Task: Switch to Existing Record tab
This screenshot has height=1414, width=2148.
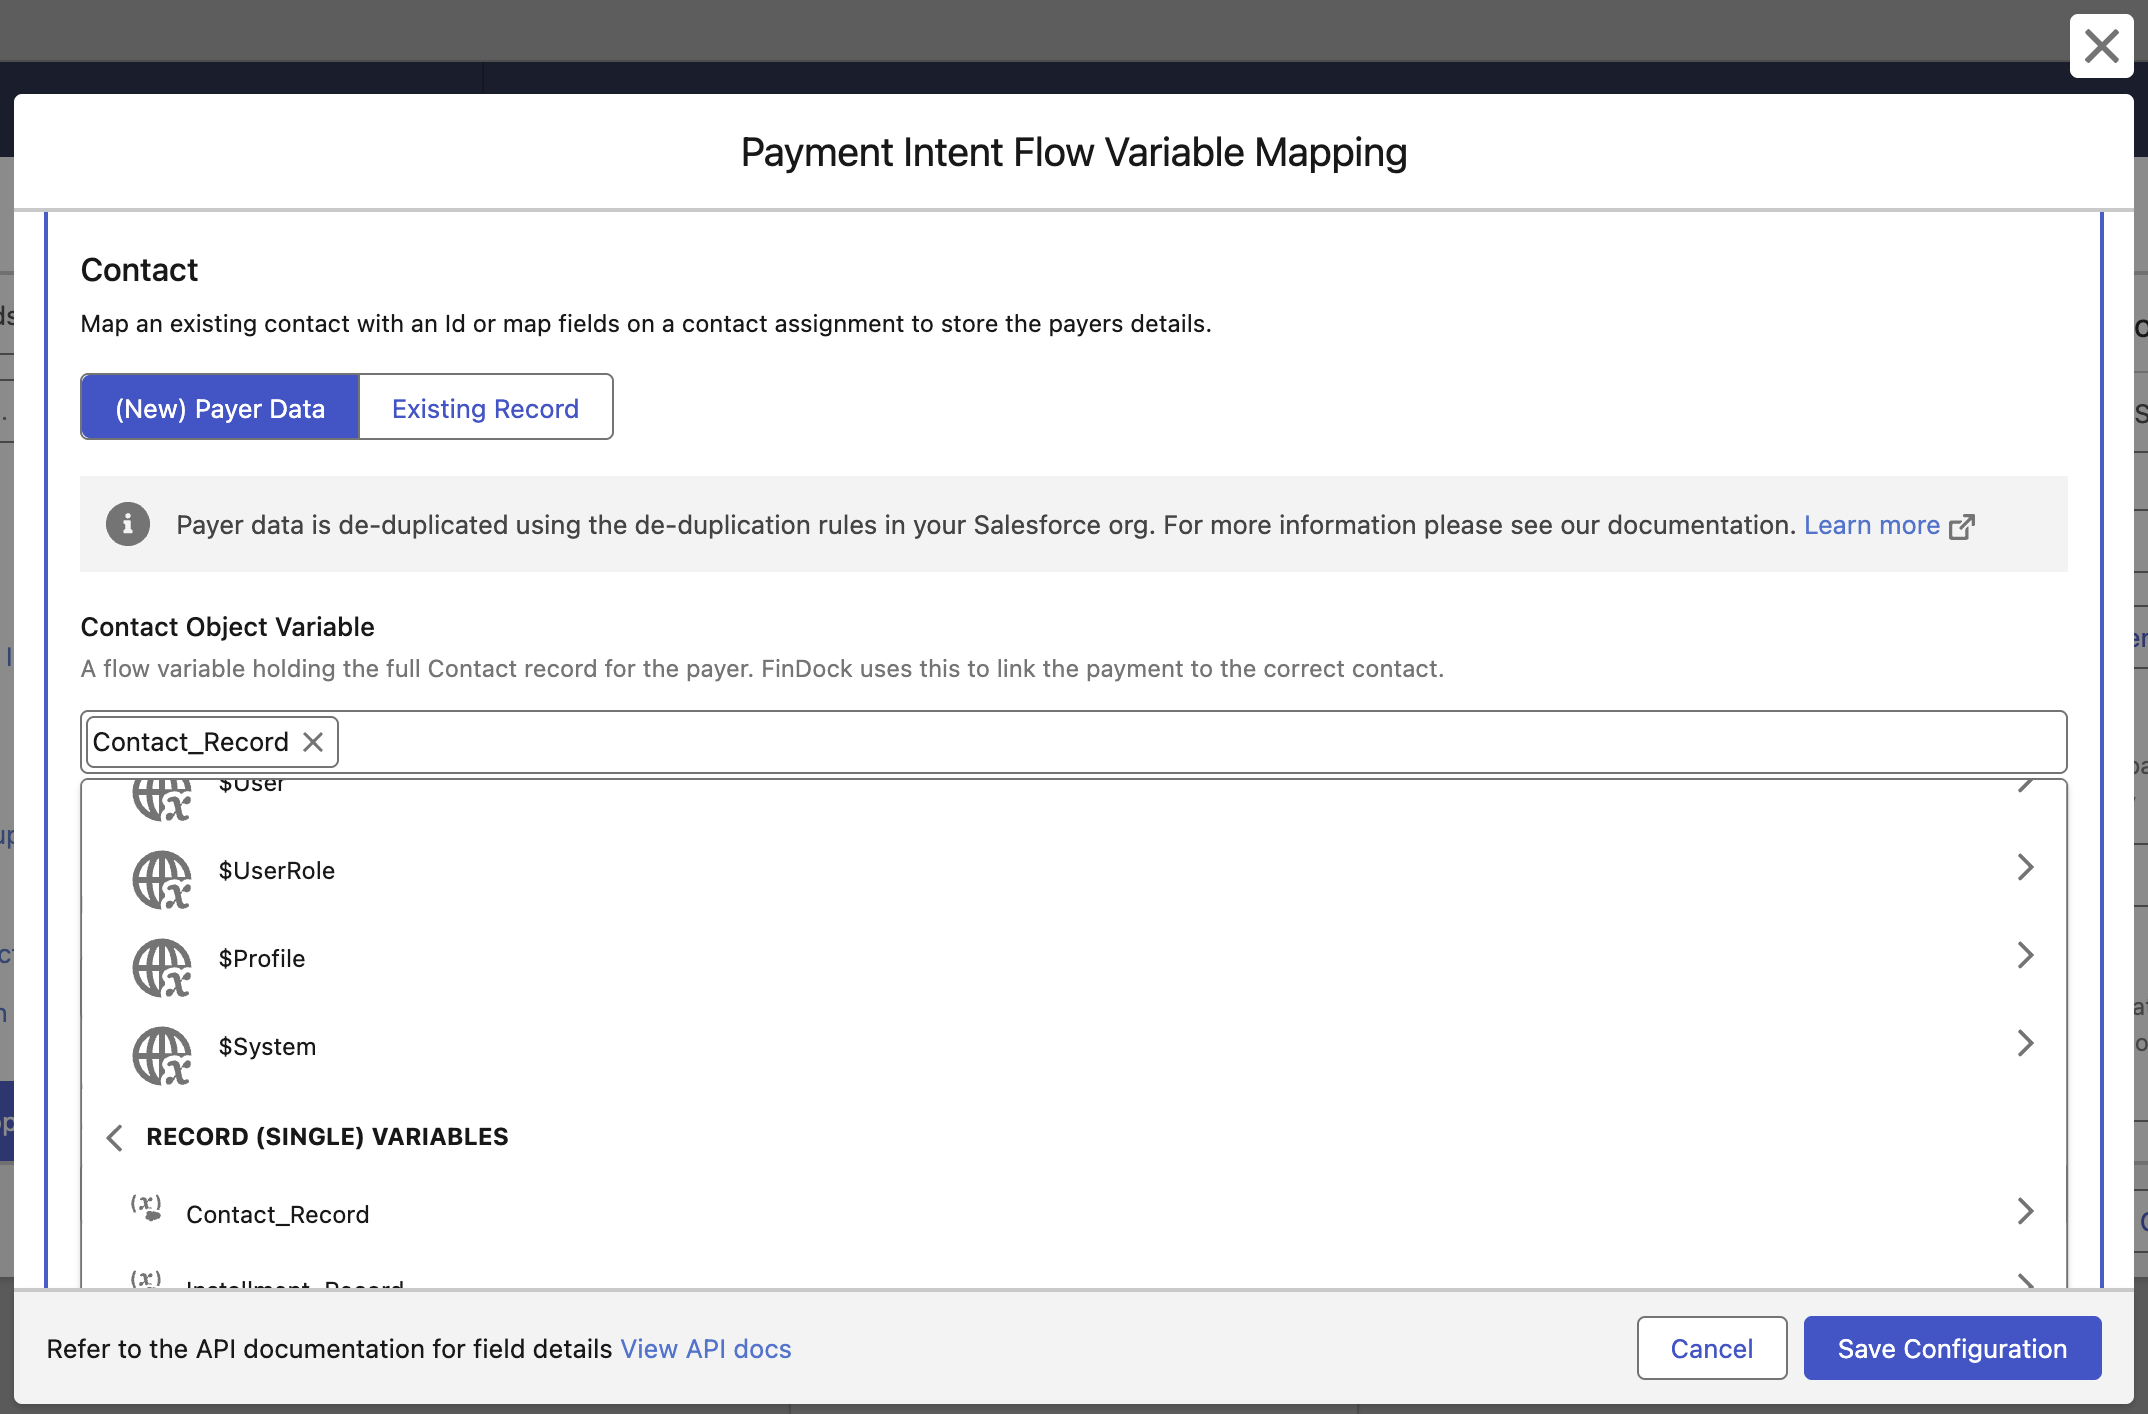Action: (485, 408)
